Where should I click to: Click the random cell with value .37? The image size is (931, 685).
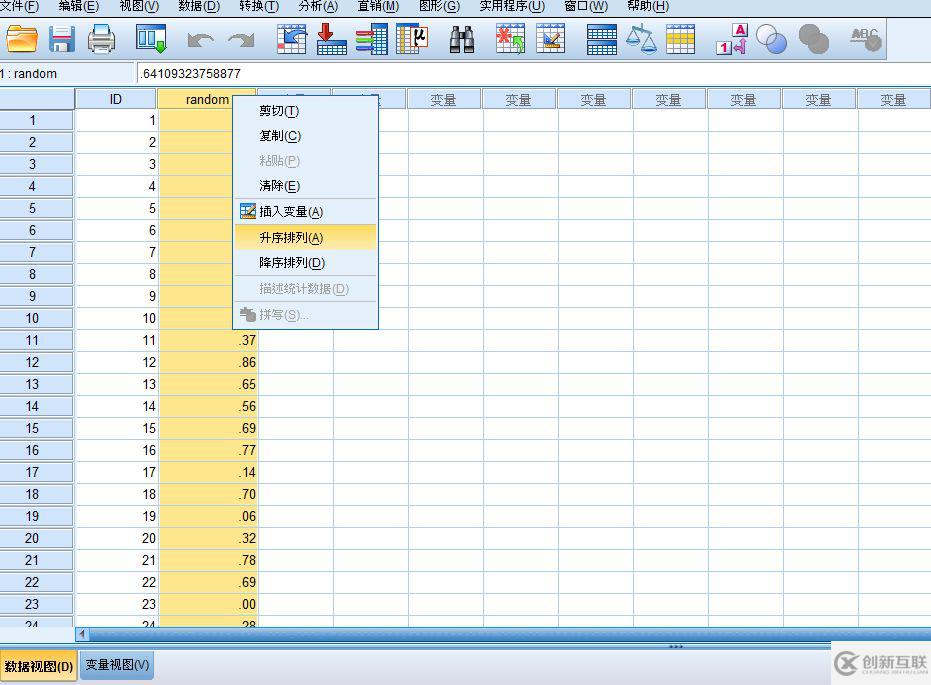208,340
